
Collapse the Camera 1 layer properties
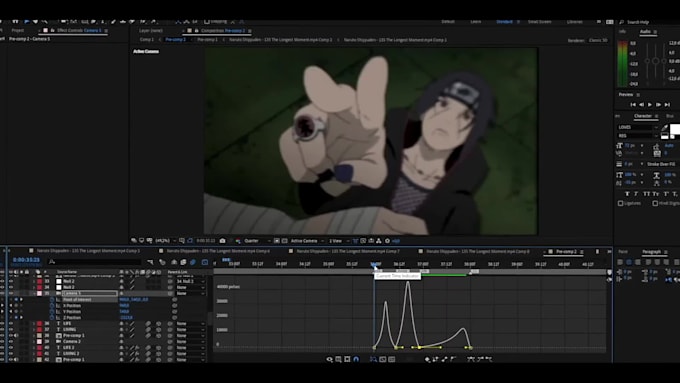(34, 294)
